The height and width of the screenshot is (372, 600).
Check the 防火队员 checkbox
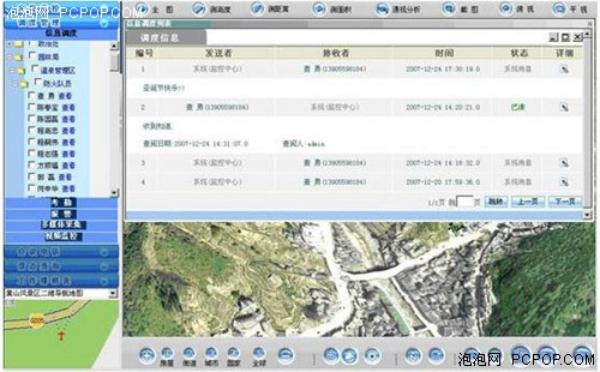[x=38, y=82]
